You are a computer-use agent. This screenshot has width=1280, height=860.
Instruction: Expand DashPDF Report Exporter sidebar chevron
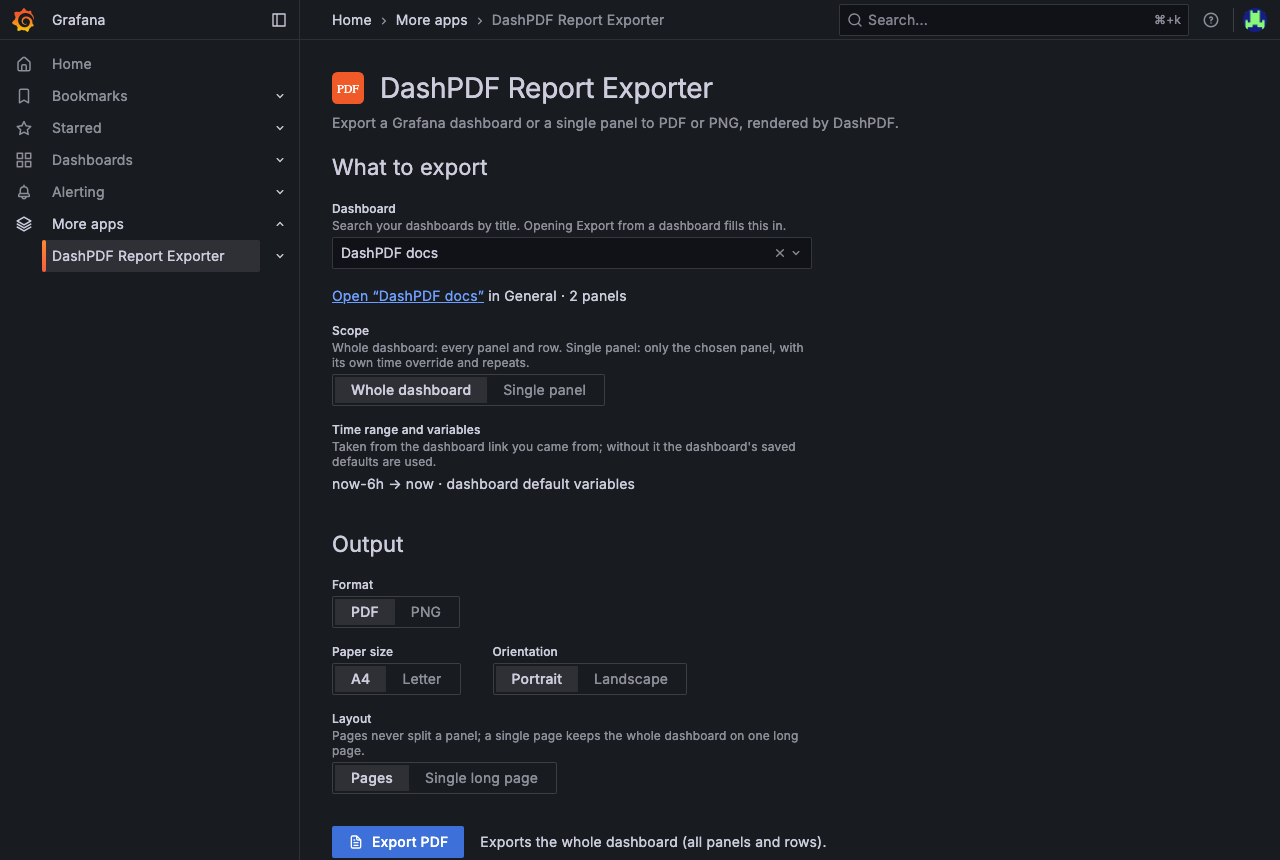(x=280, y=256)
